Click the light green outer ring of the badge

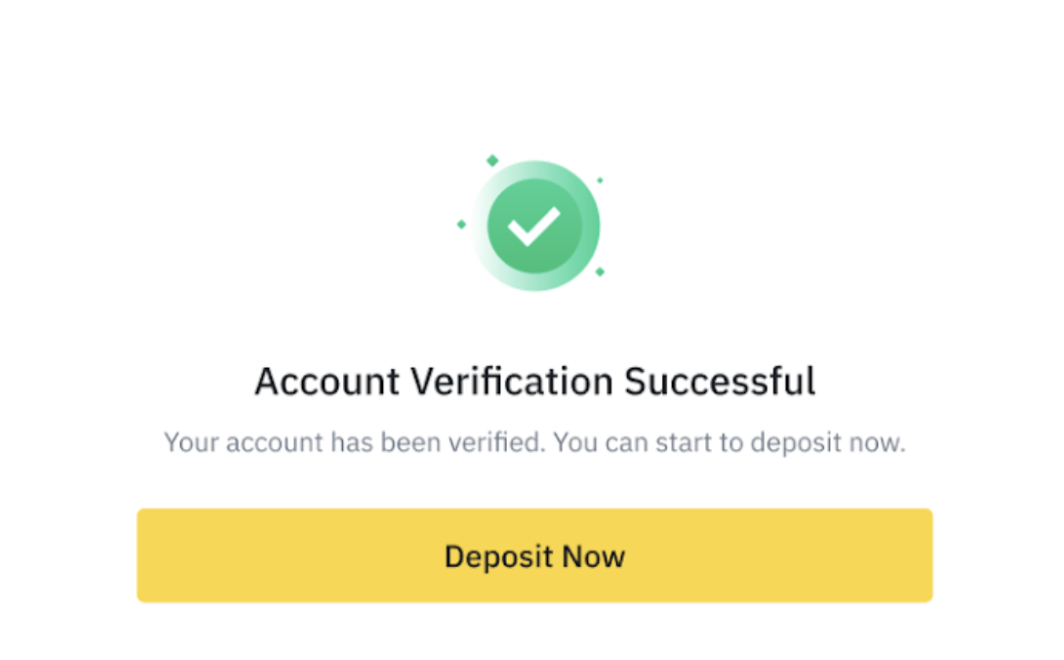[x=592, y=226]
